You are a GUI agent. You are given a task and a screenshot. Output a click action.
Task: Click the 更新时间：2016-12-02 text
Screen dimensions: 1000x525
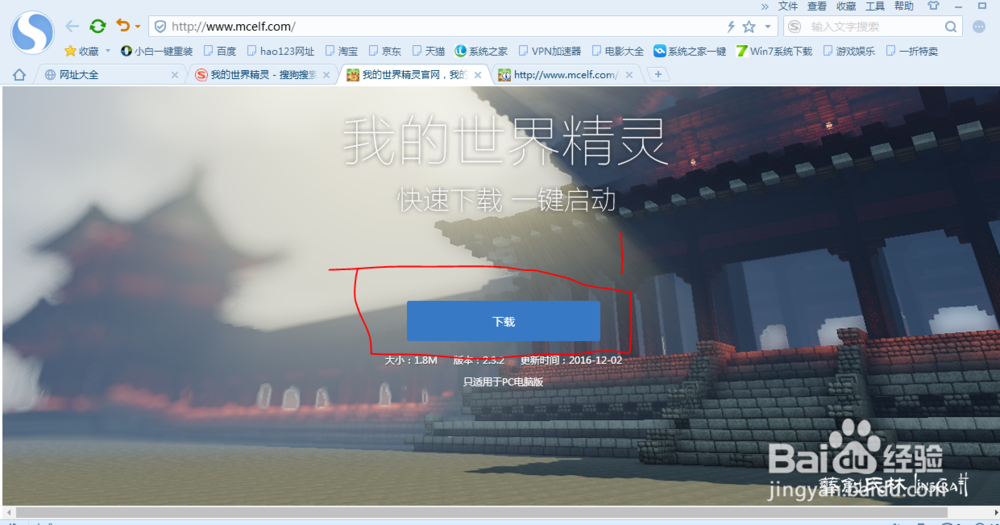(571, 360)
